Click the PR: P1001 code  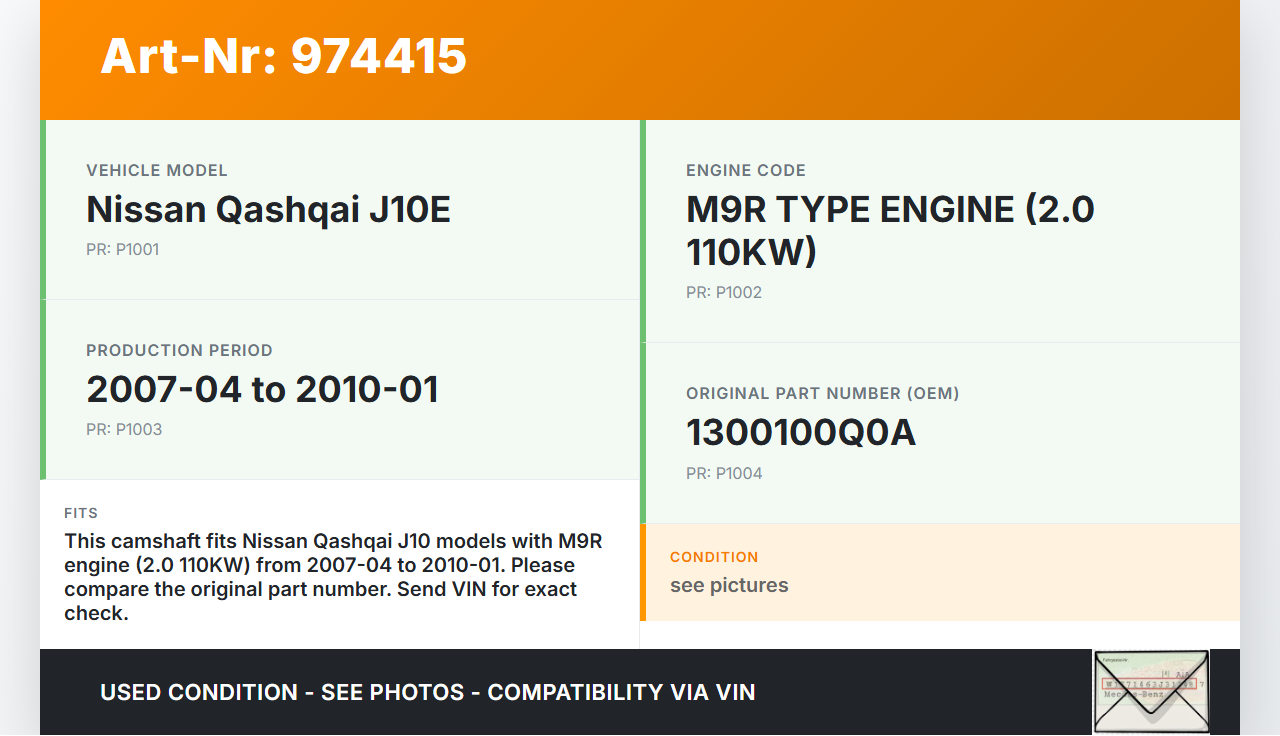click(122, 250)
